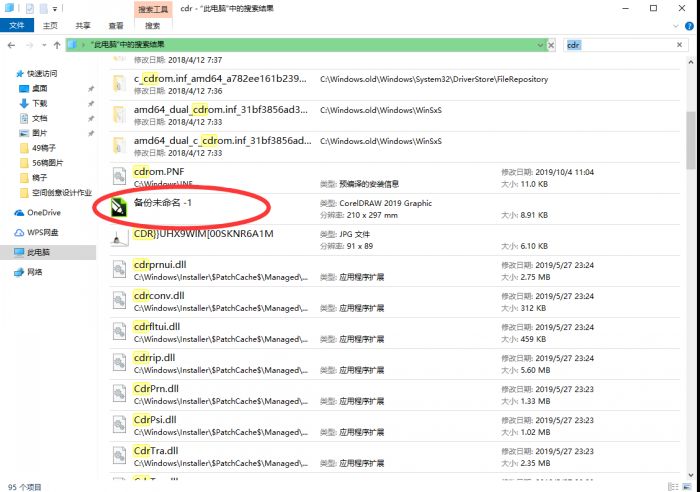
Task: Select the c_cdrom.inf_amd64 folder icon
Action: pyautogui.click(x=119, y=84)
